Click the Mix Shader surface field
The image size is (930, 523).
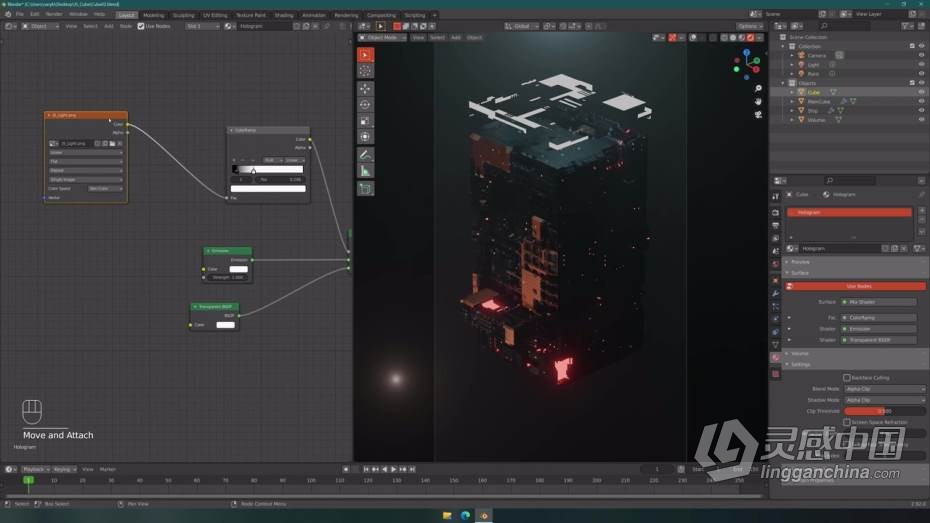[x=880, y=302]
